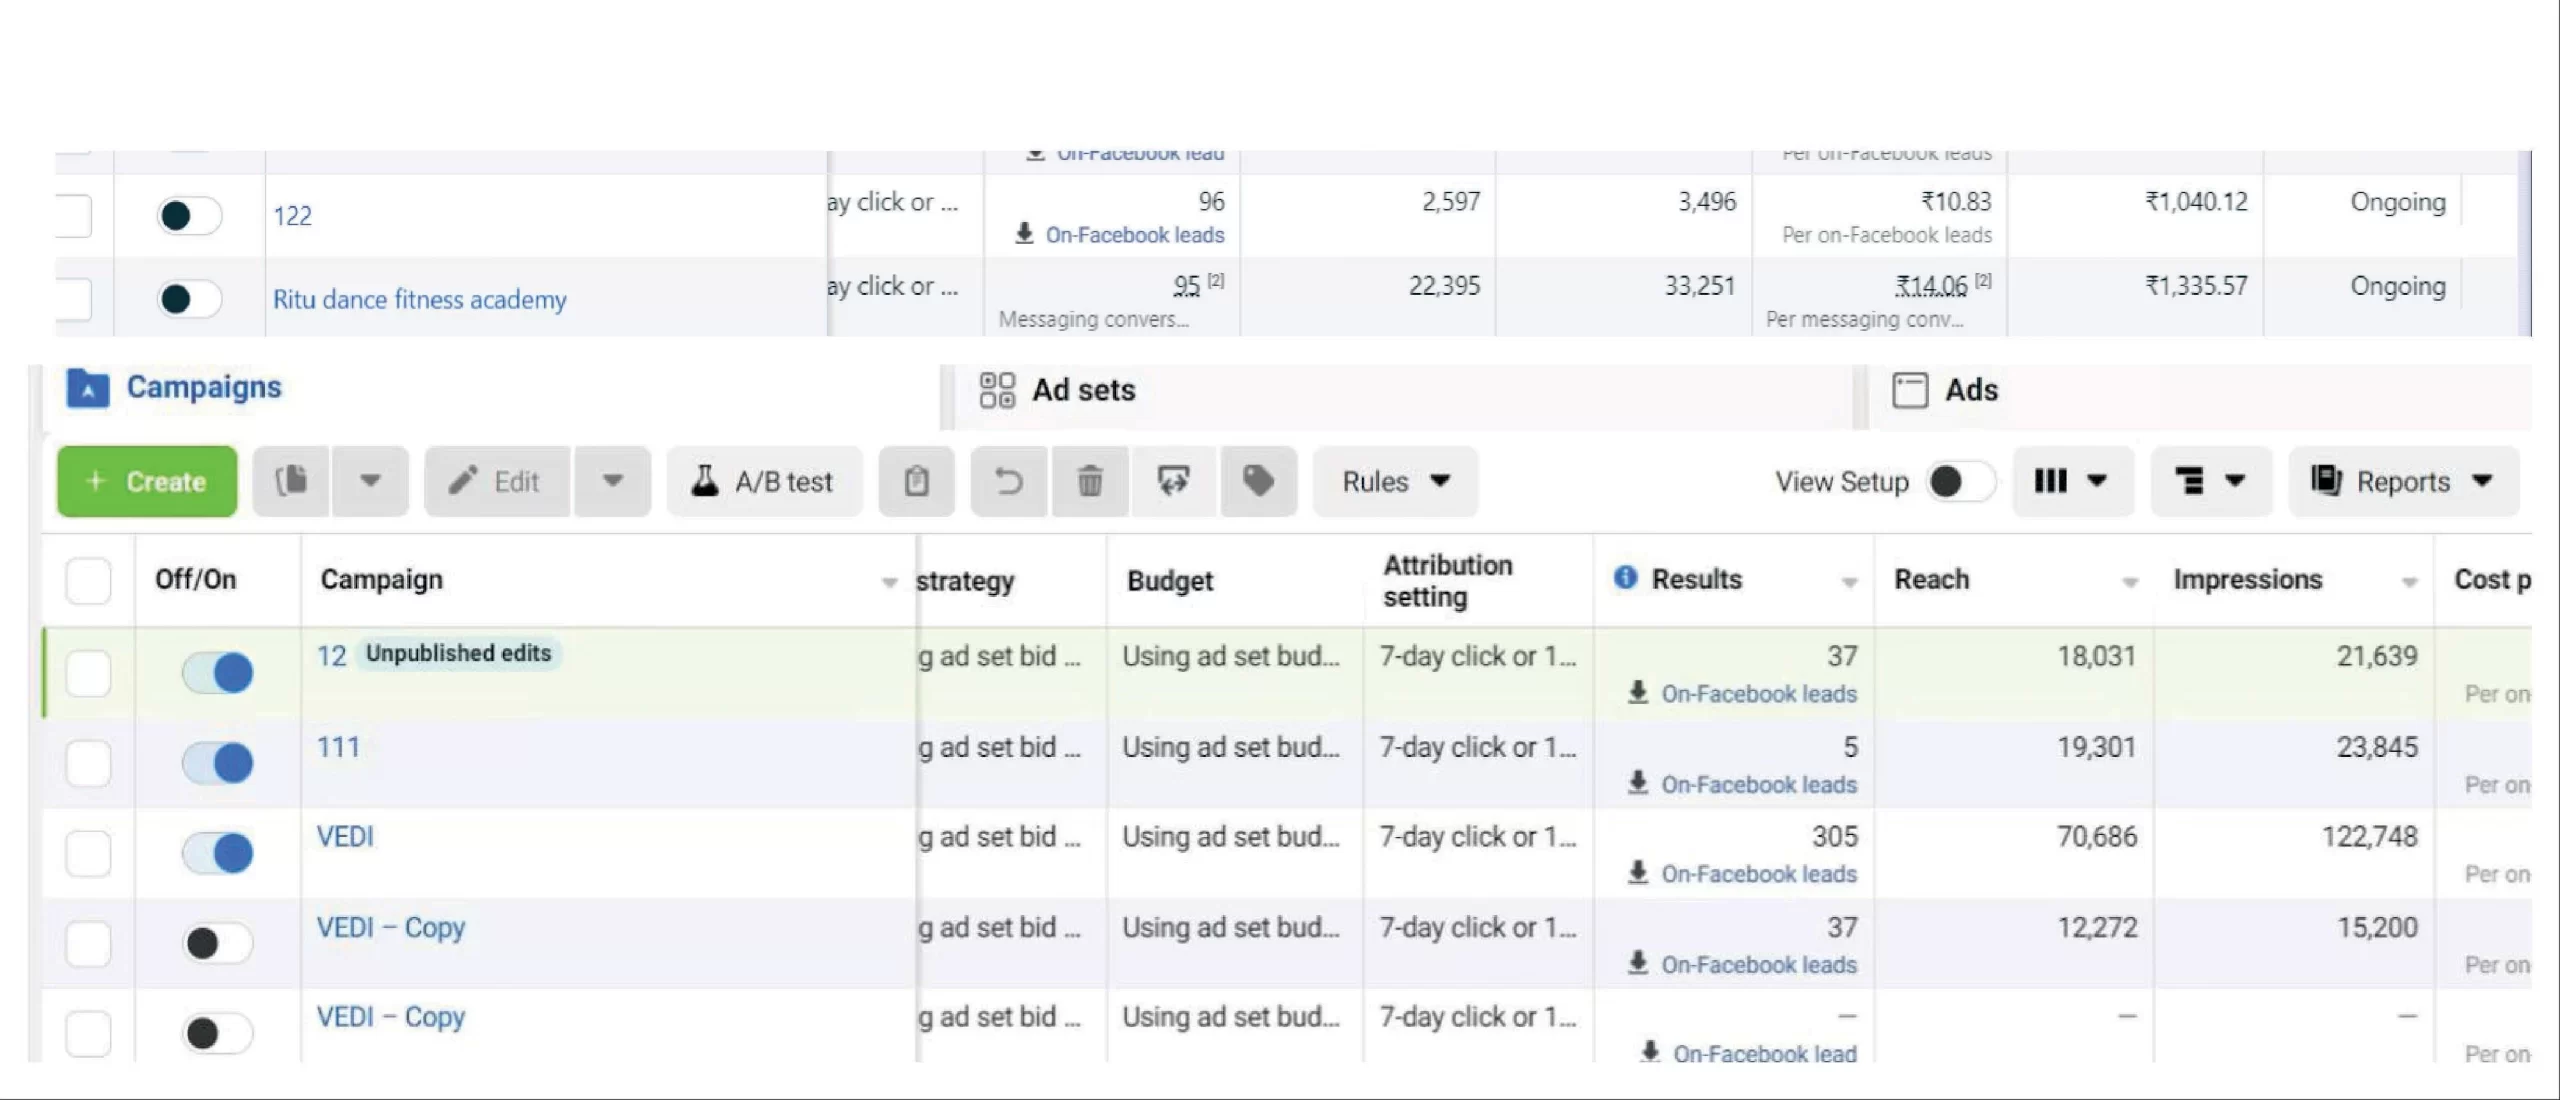This screenshot has width=2560, height=1100.
Task: Open dropdown arrow next to Edit
Action: (613, 481)
